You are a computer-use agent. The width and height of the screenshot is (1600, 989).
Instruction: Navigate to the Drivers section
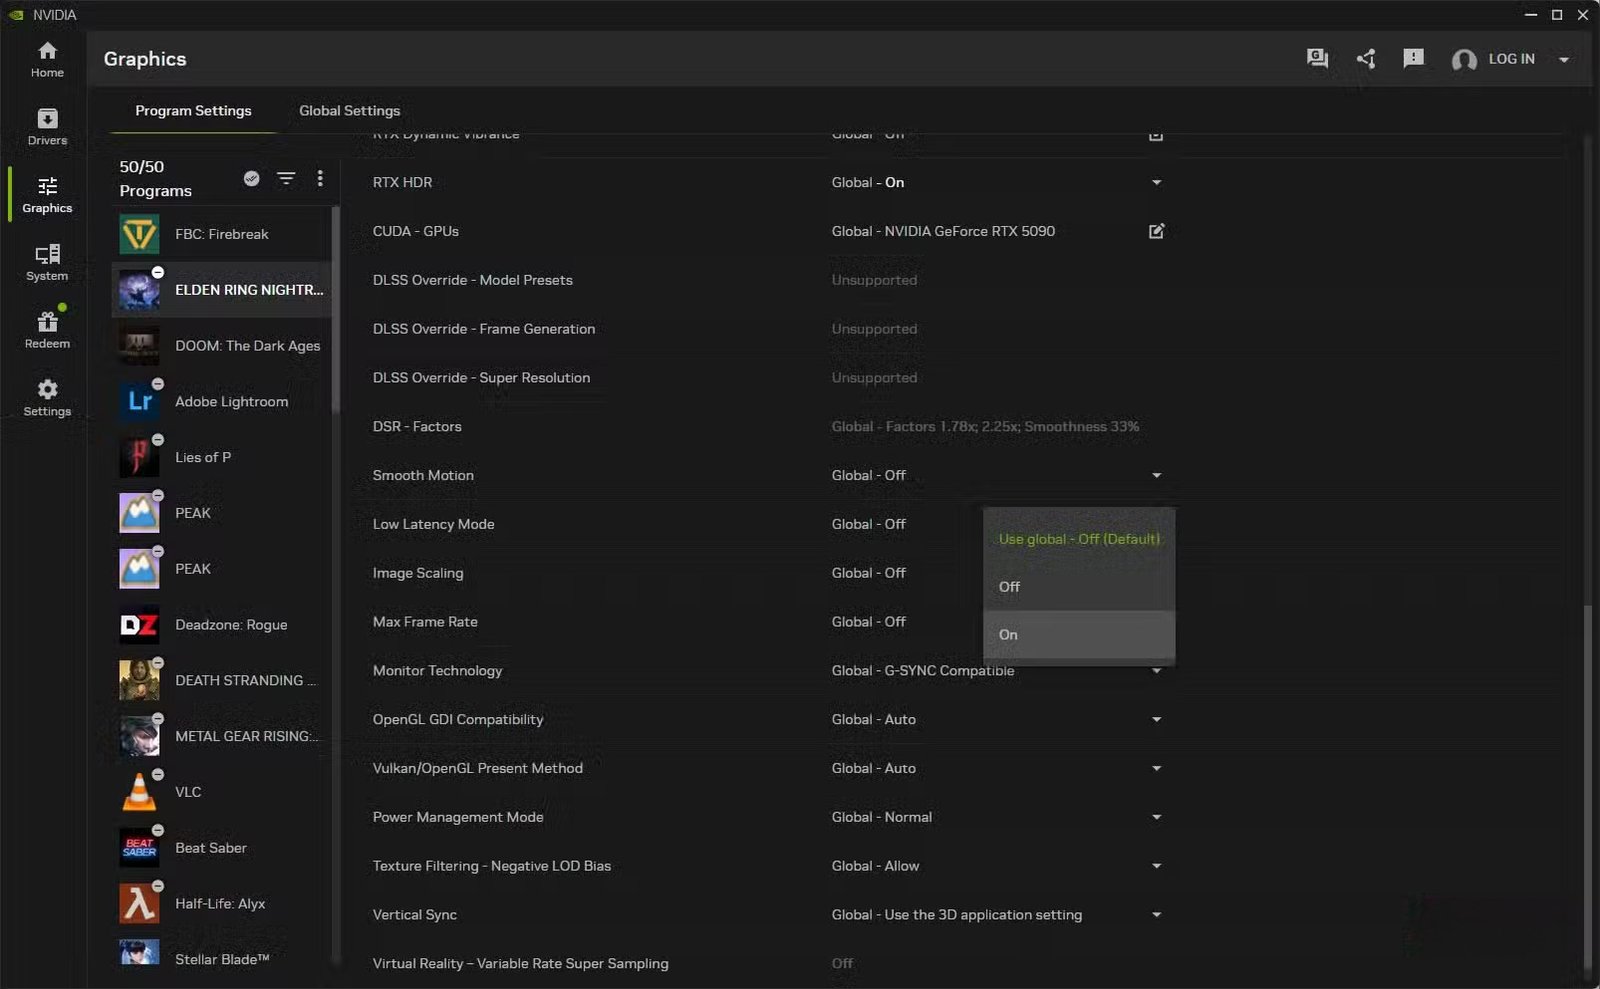tap(46, 126)
